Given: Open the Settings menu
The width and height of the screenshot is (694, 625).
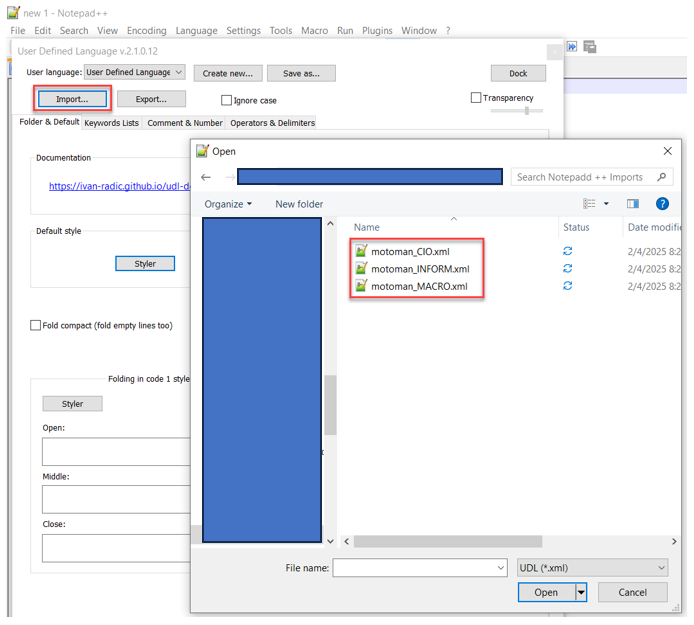Looking at the screenshot, I should tap(243, 31).
